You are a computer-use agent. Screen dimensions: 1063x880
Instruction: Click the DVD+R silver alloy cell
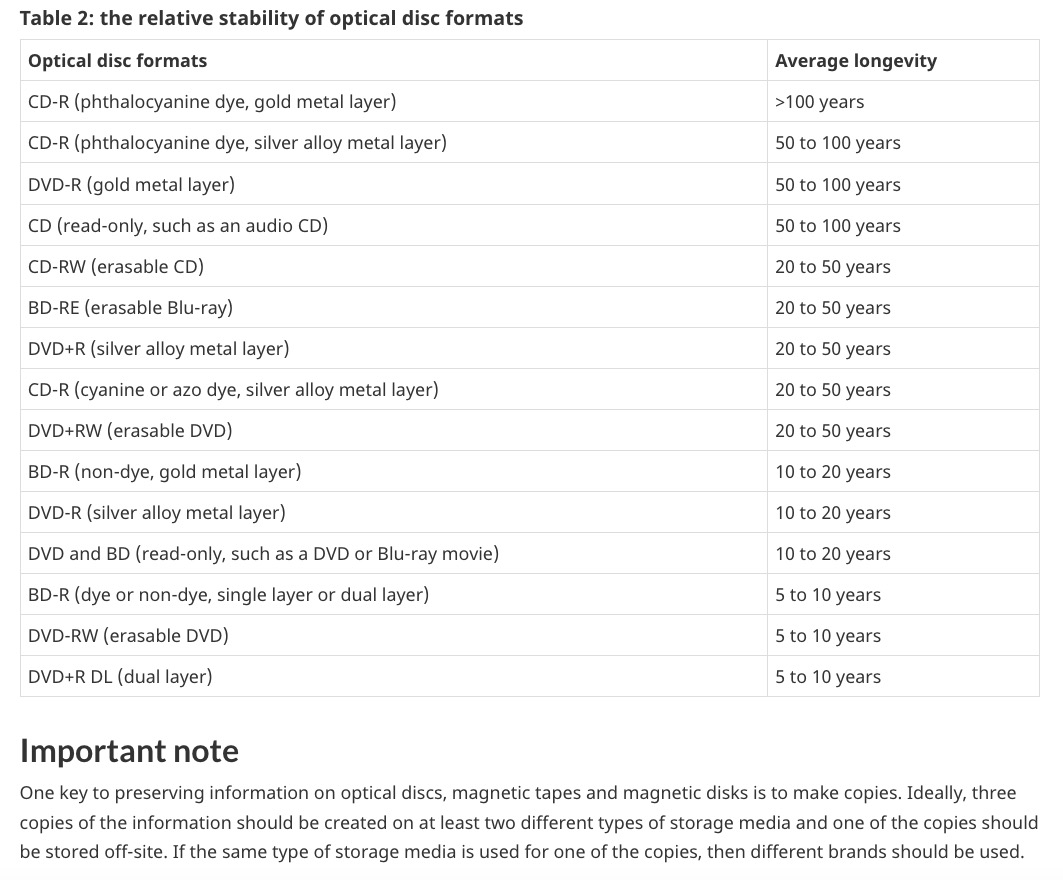point(394,348)
